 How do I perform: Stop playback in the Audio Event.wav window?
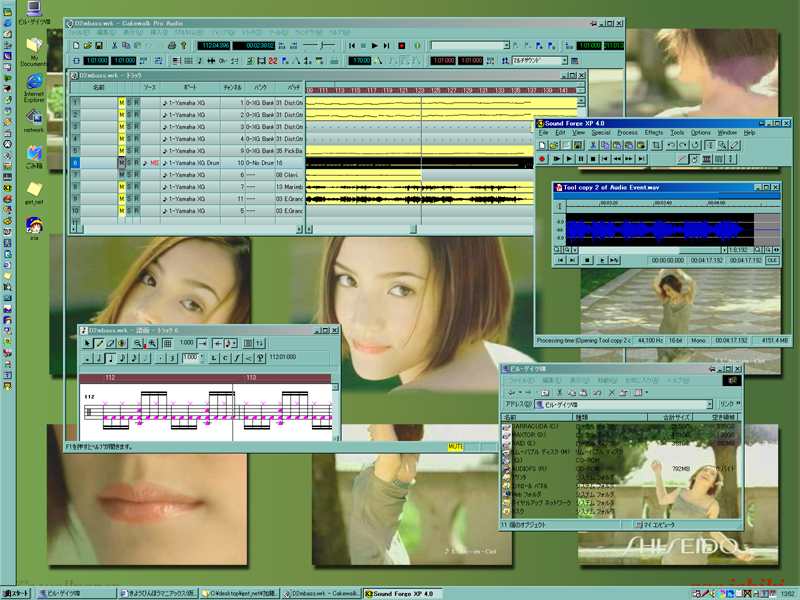coord(587,260)
